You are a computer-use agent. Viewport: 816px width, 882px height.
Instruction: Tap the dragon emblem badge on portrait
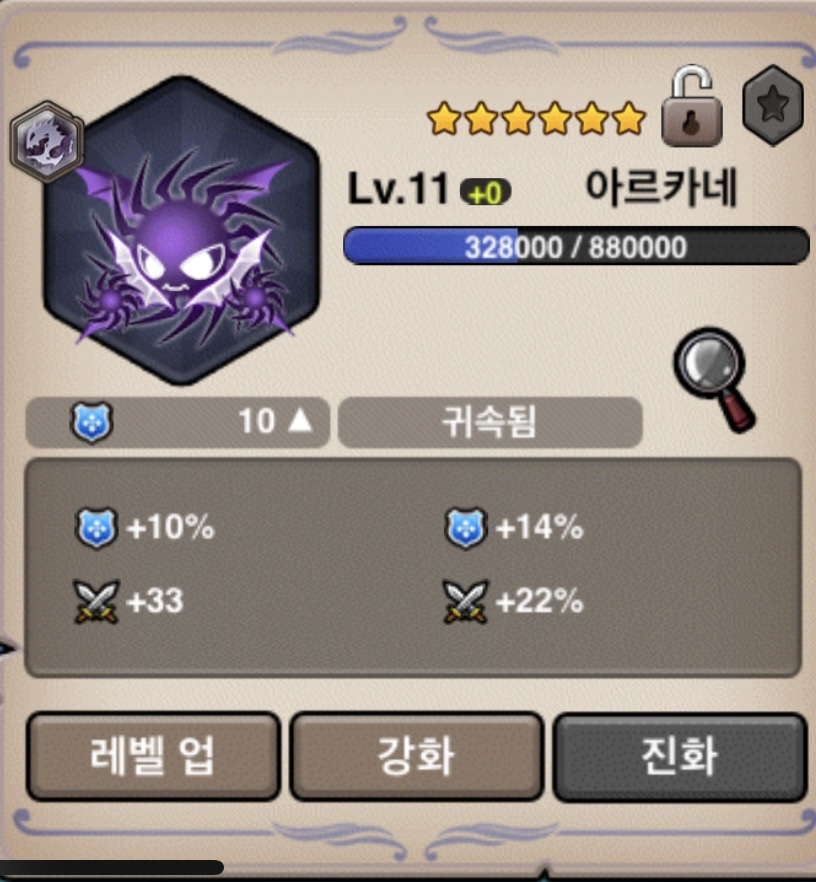(47, 142)
